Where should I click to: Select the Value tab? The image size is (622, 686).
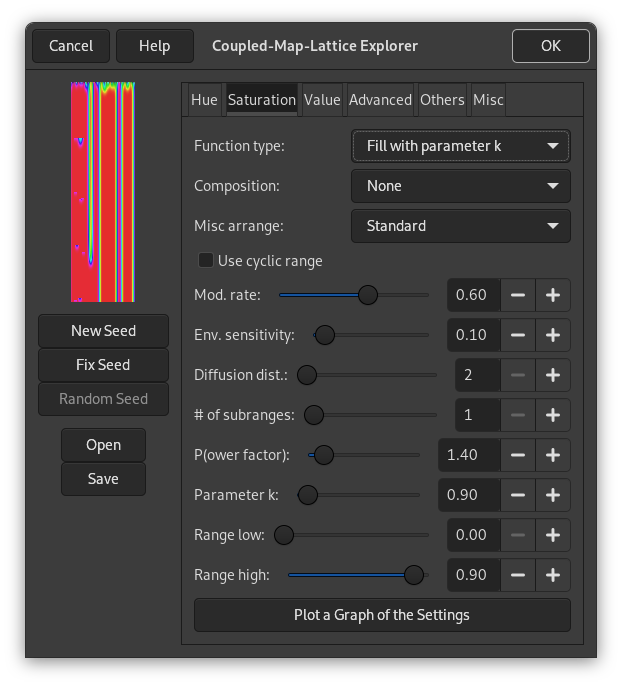[x=322, y=100]
